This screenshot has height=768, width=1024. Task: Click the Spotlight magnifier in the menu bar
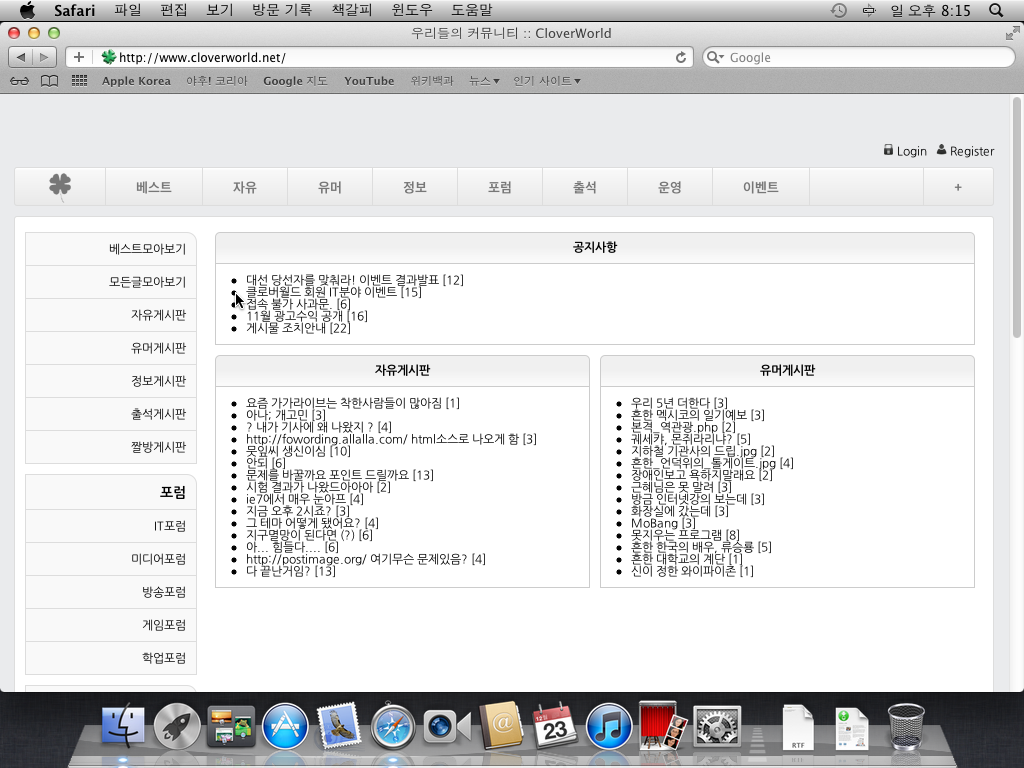[x=995, y=10]
